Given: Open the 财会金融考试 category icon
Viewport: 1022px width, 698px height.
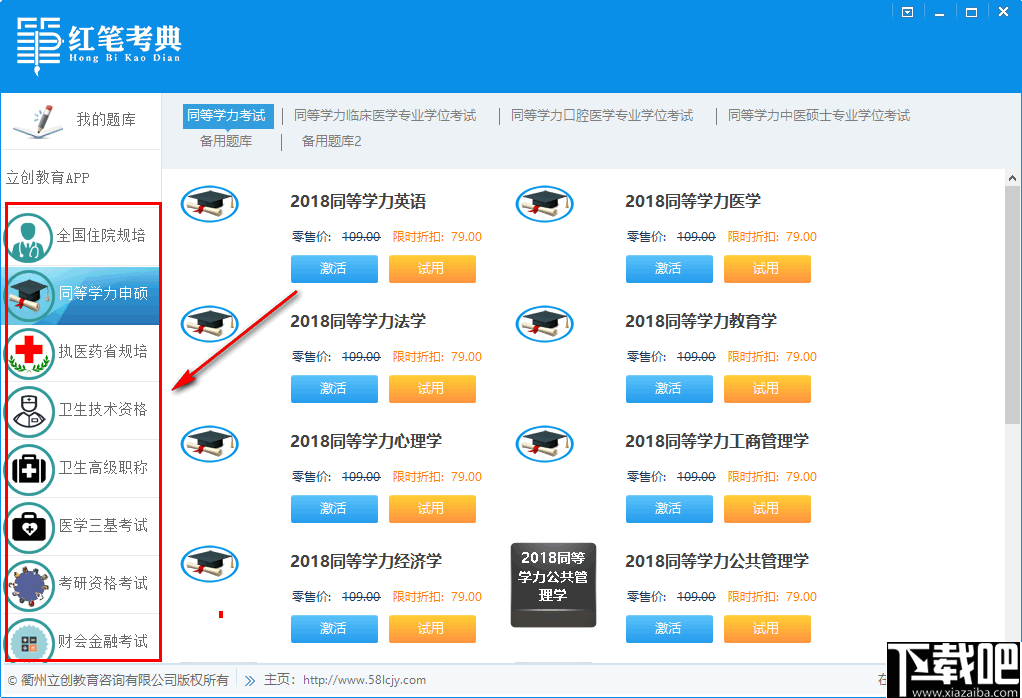Looking at the screenshot, I should [29, 641].
